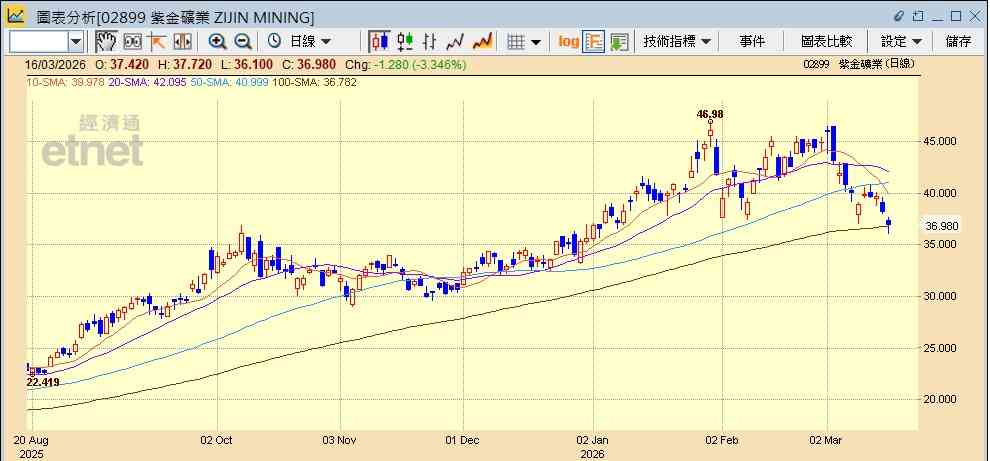This screenshot has height=461, width=990.
Task: Click the 45.000 price axis label
Action: [x=941, y=141]
